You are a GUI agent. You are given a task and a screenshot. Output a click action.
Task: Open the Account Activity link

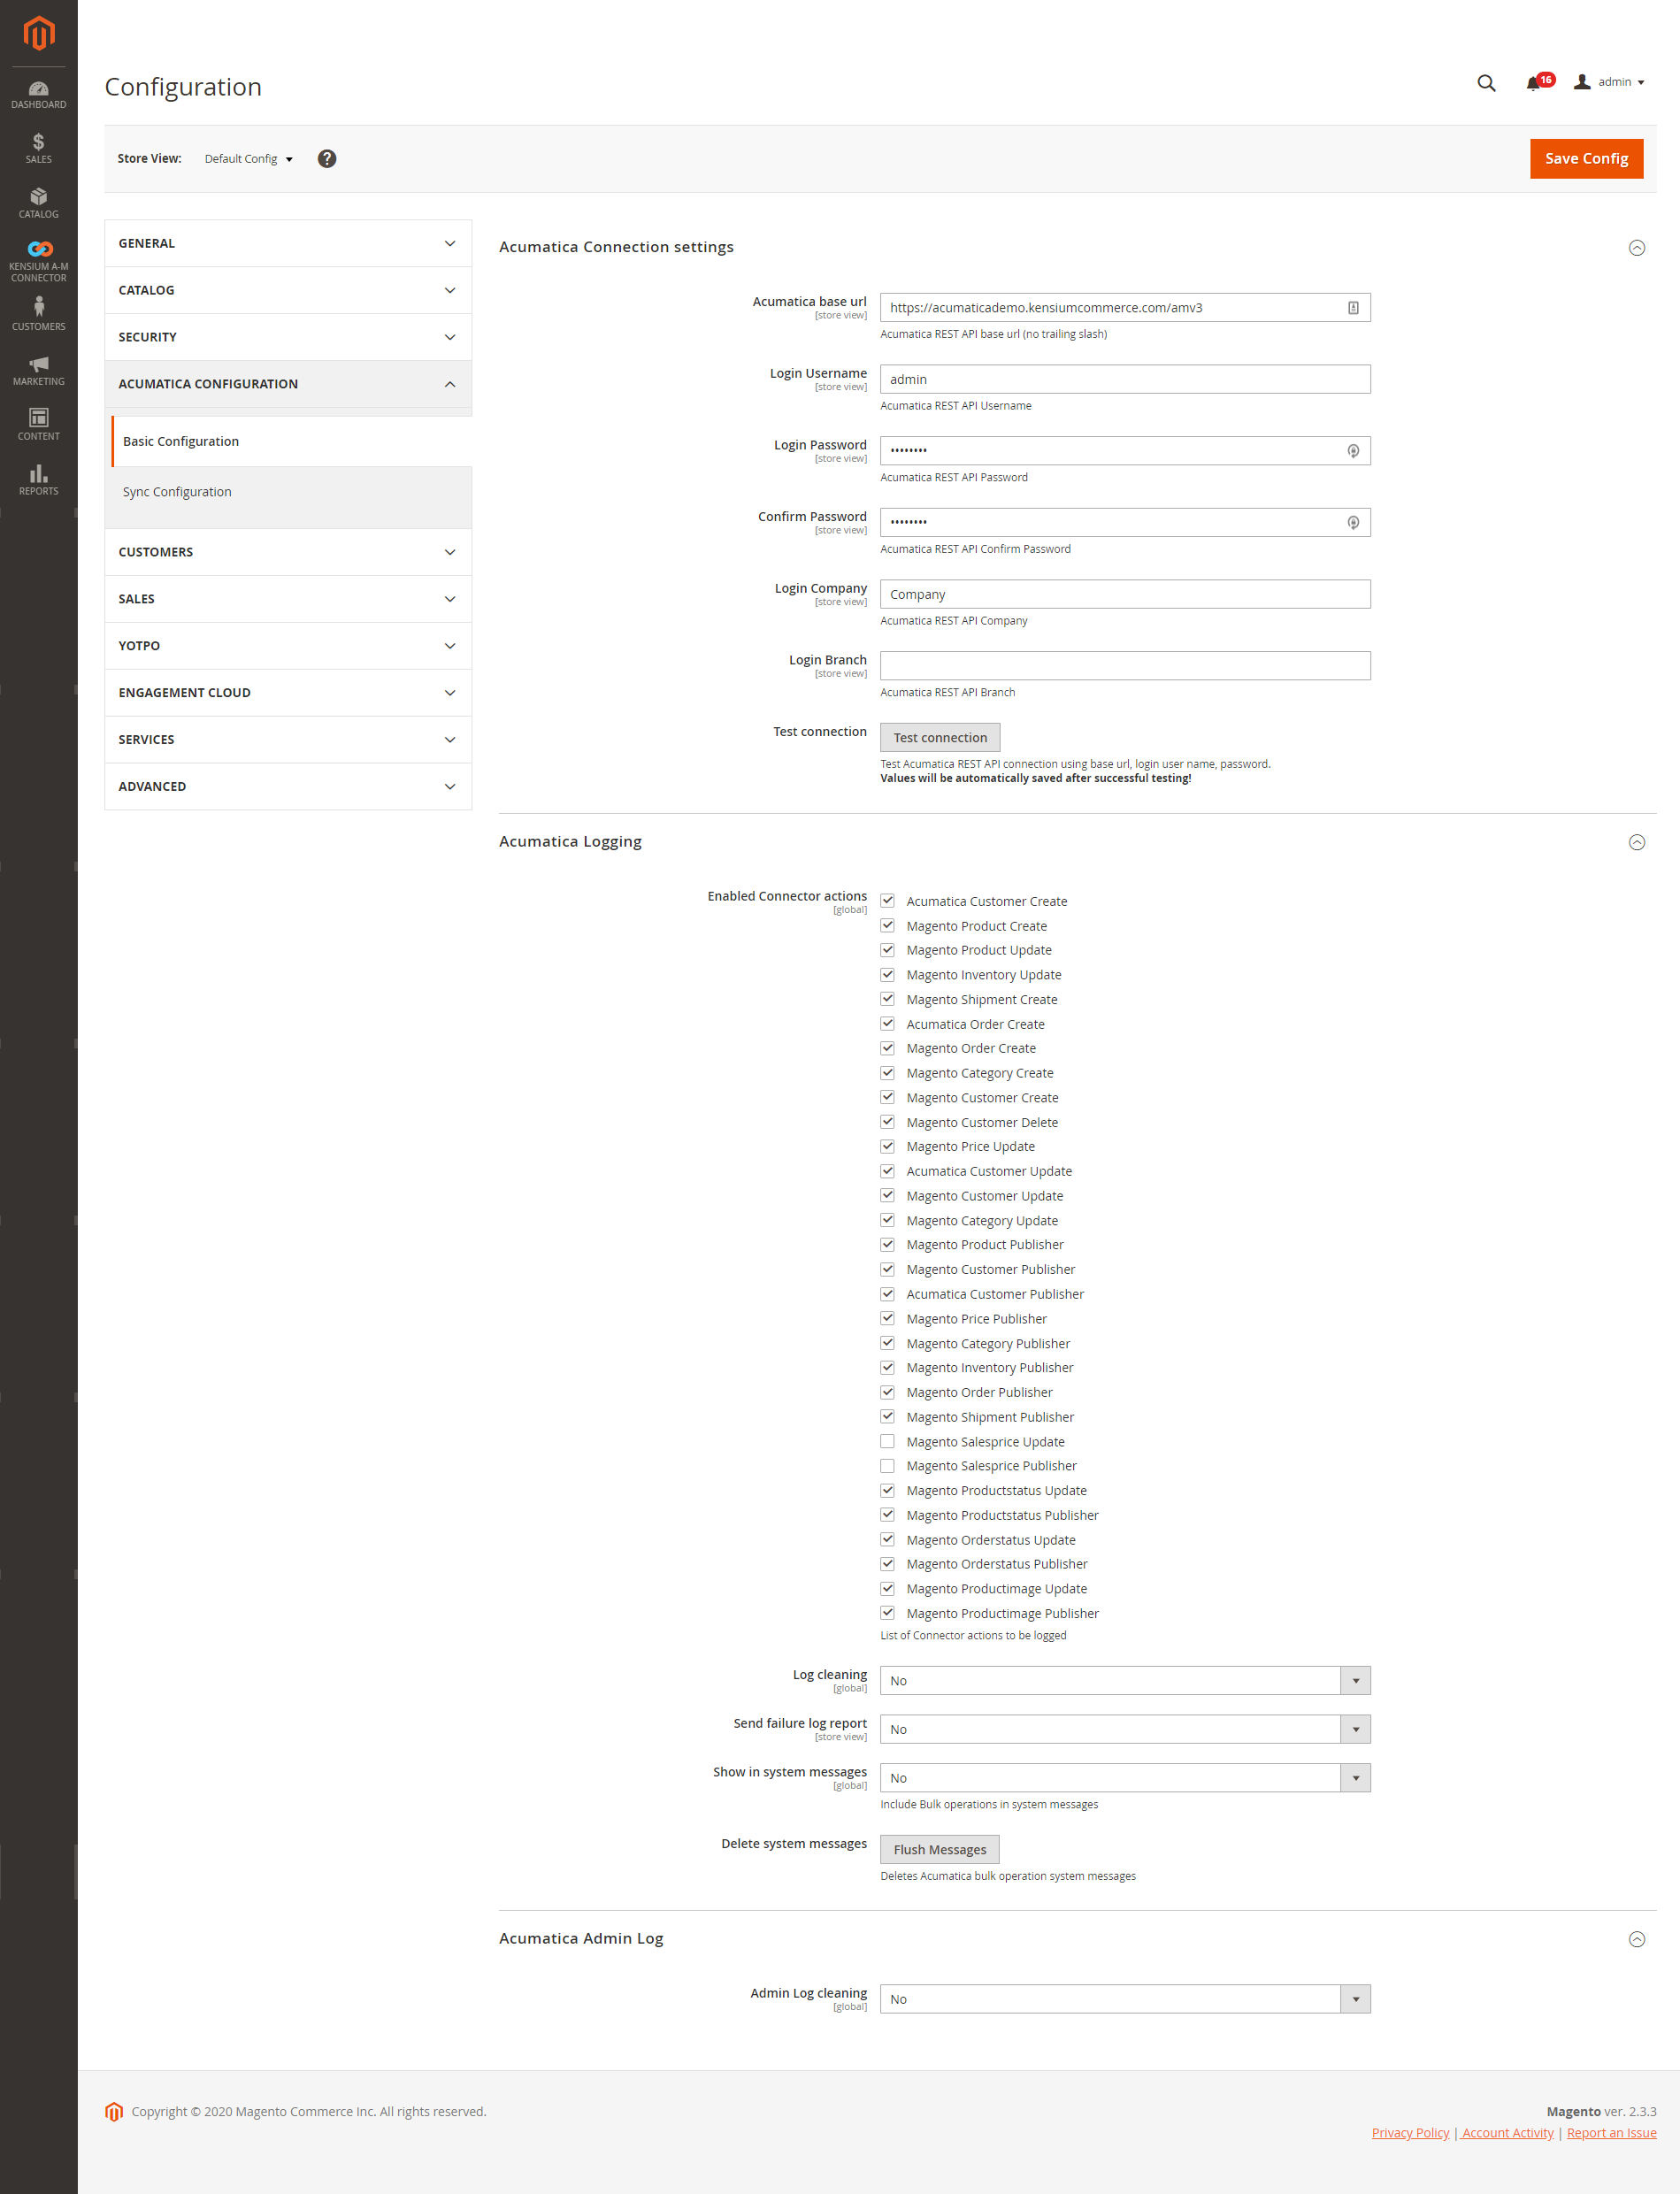pos(1507,2134)
